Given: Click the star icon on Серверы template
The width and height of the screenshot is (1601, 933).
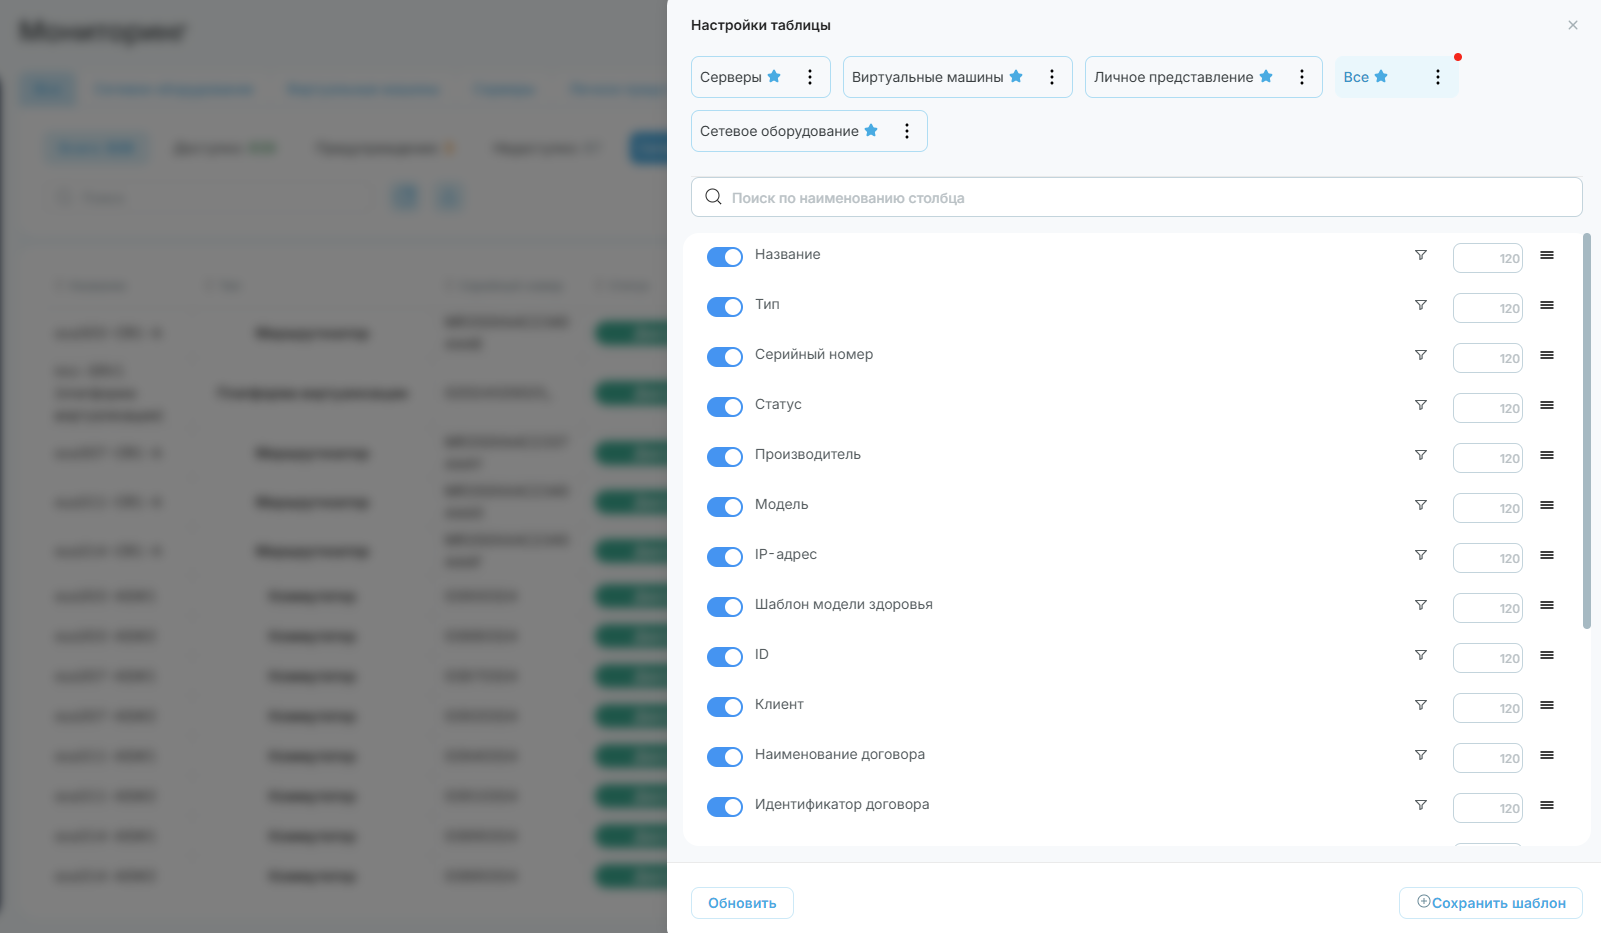Looking at the screenshot, I should click(x=774, y=76).
